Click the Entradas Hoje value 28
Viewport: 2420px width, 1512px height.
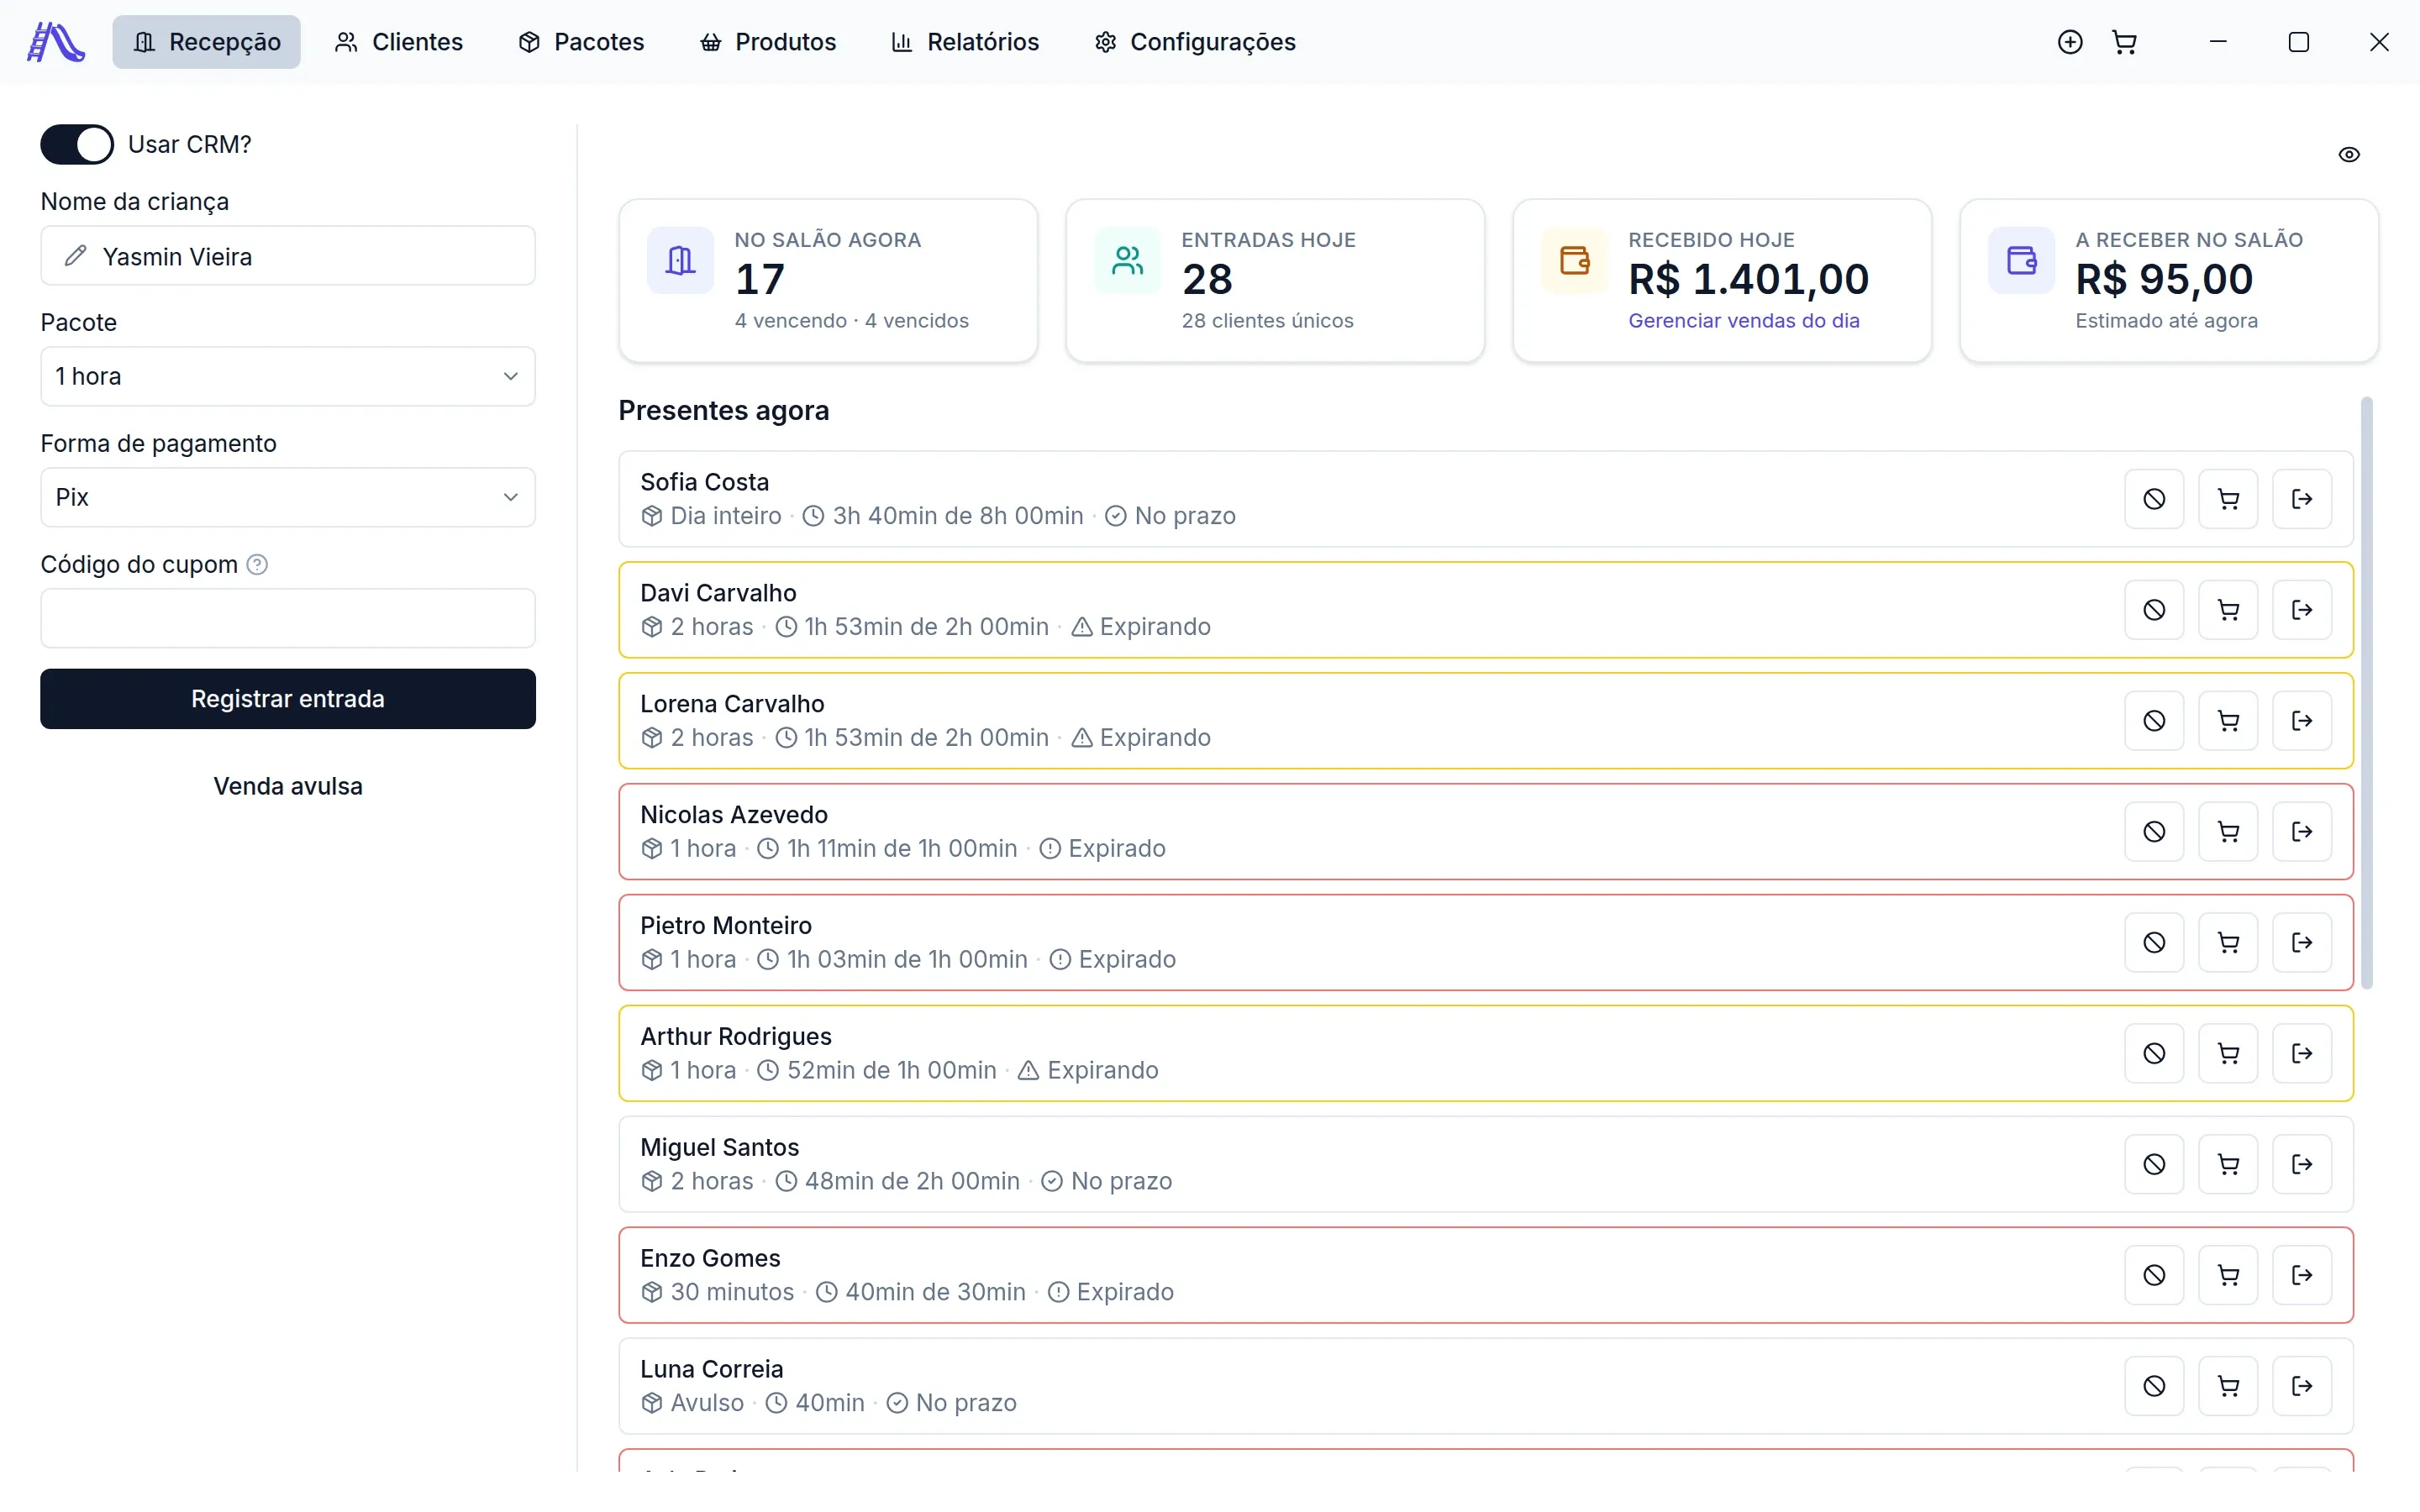[1207, 280]
